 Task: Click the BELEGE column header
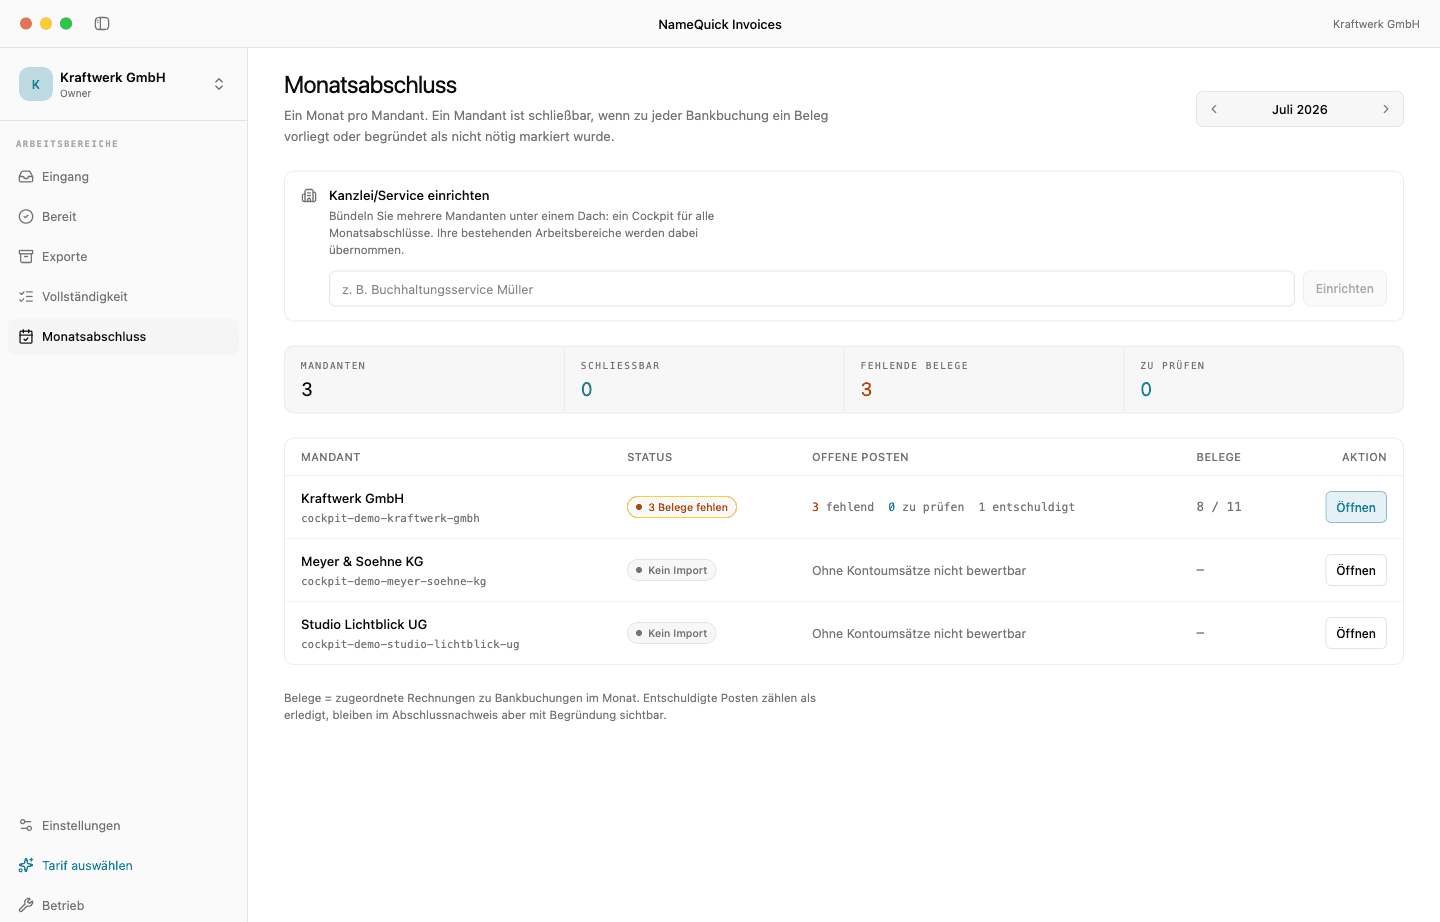click(1219, 457)
